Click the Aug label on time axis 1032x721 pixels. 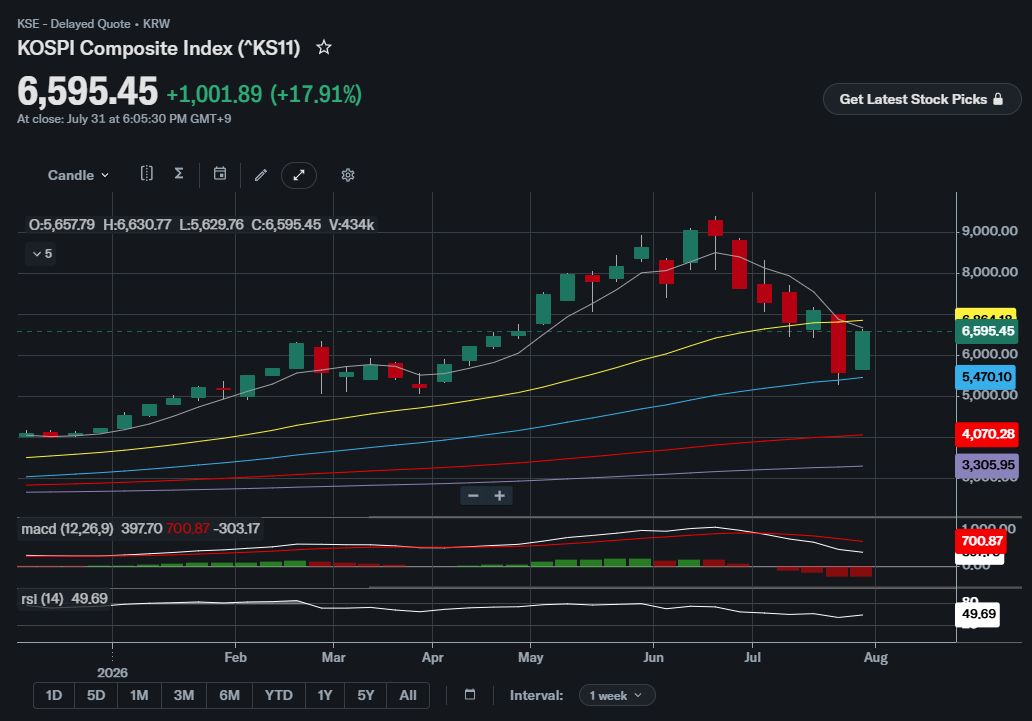(x=876, y=657)
